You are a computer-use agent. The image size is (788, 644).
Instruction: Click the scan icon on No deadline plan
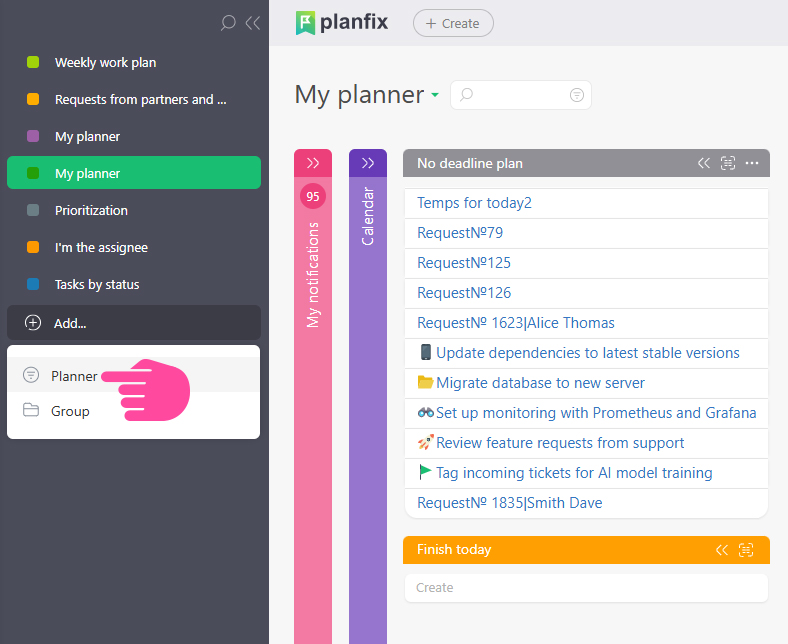(x=728, y=163)
